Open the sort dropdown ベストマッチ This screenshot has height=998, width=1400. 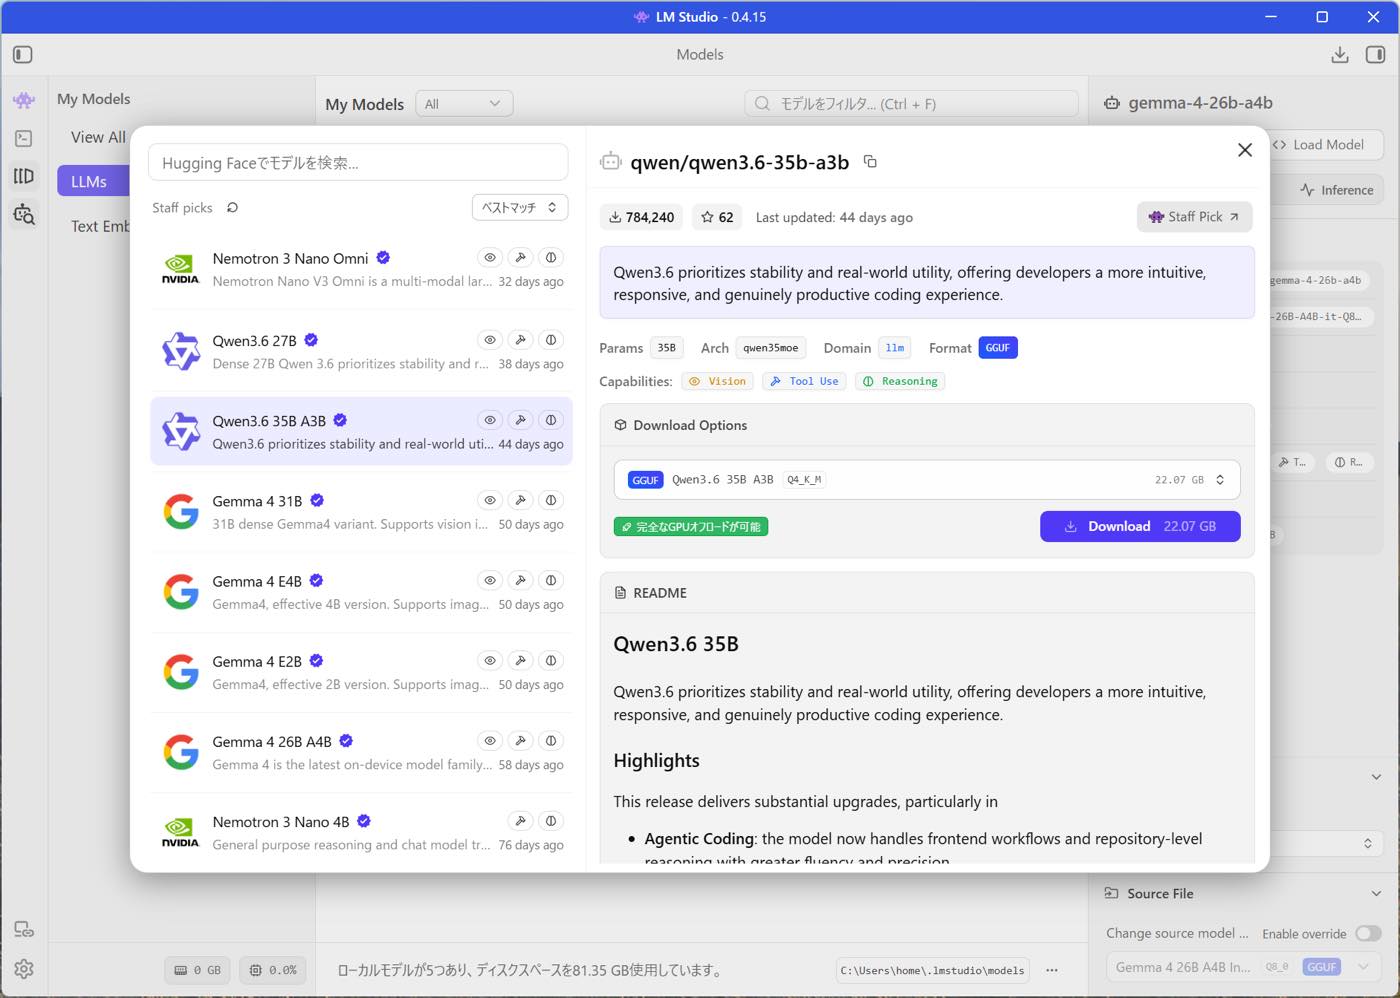tap(520, 207)
